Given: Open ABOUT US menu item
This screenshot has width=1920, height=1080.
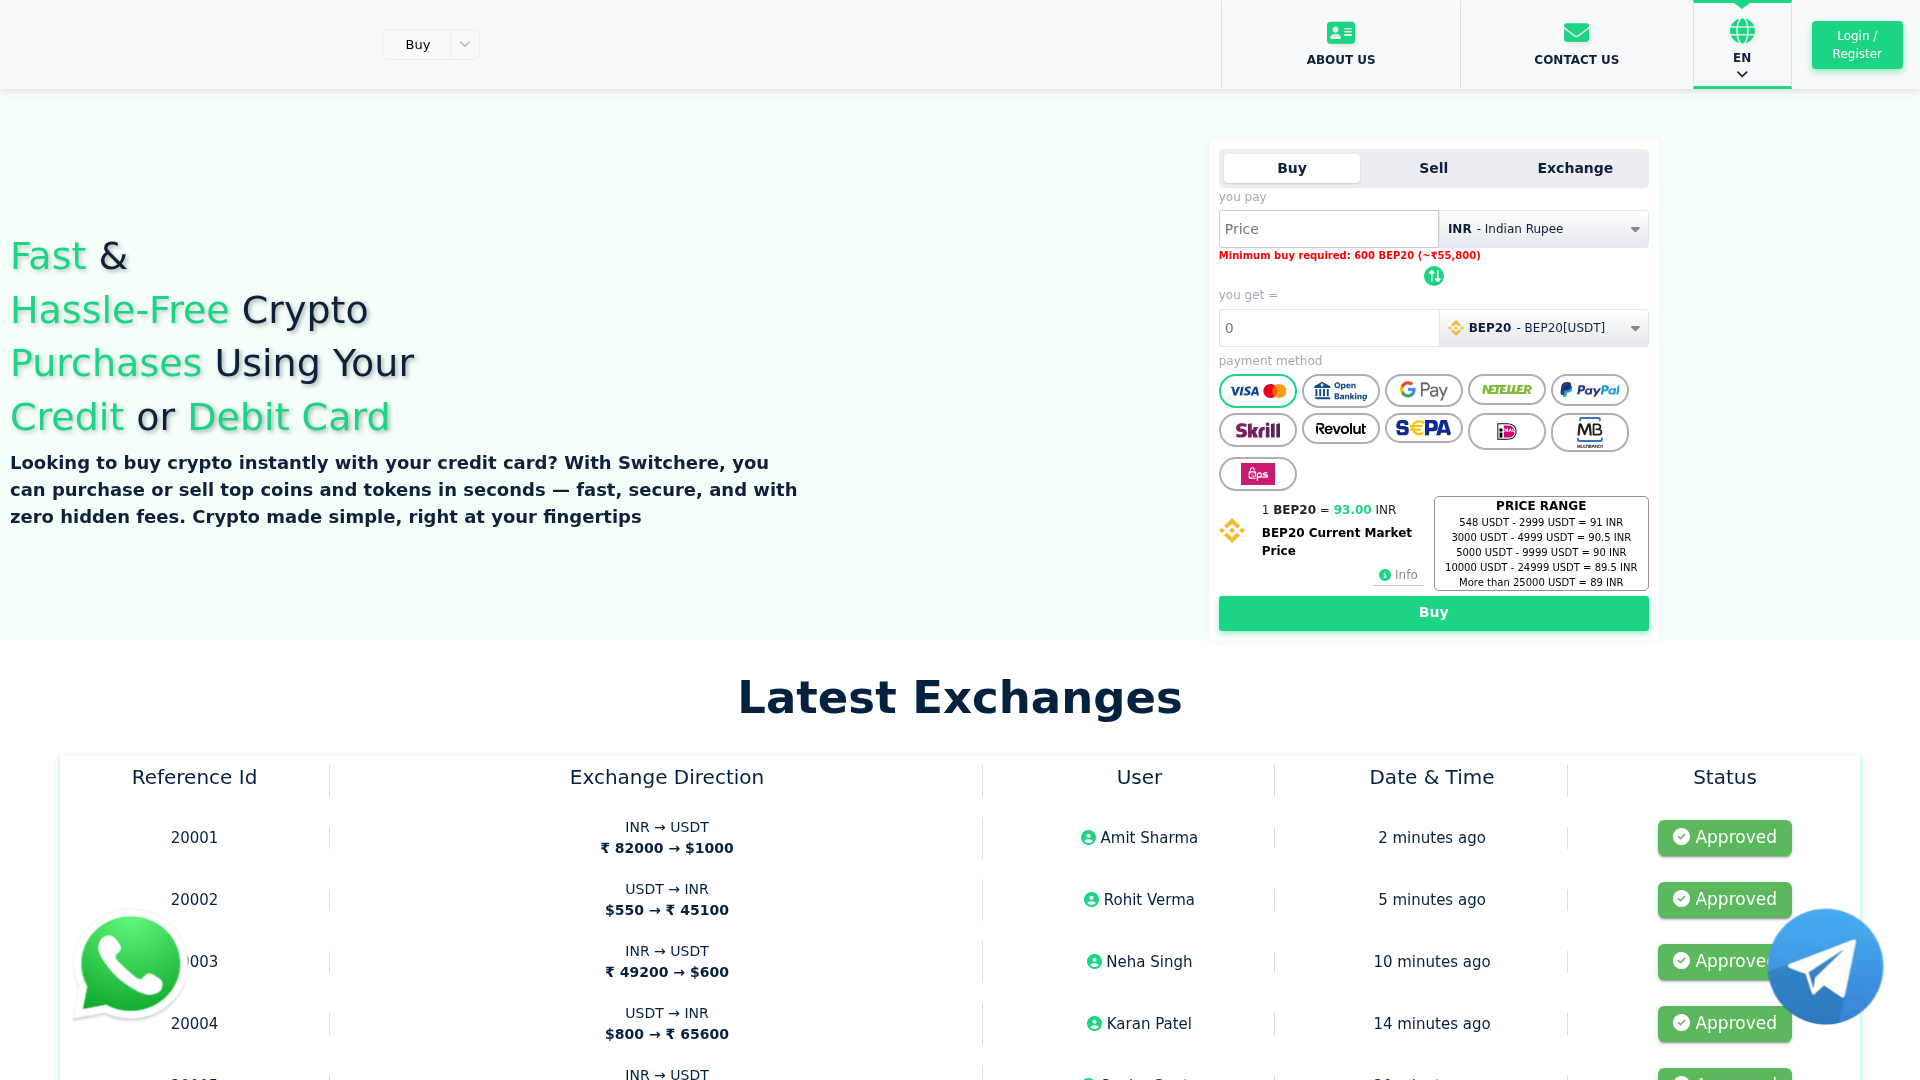Looking at the screenshot, I should (1340, 45).
